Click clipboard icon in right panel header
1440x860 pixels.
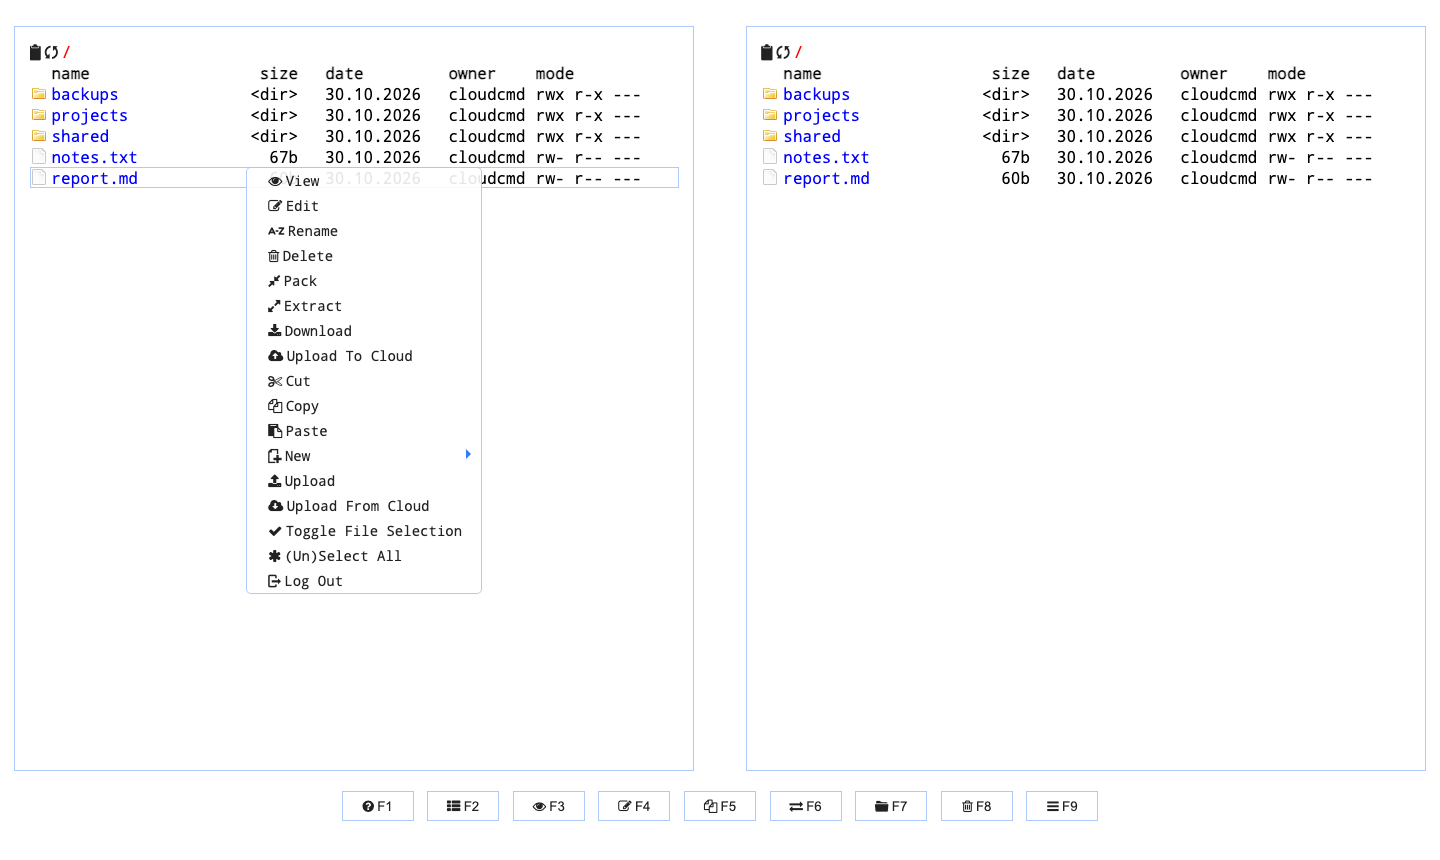[767, 52]
